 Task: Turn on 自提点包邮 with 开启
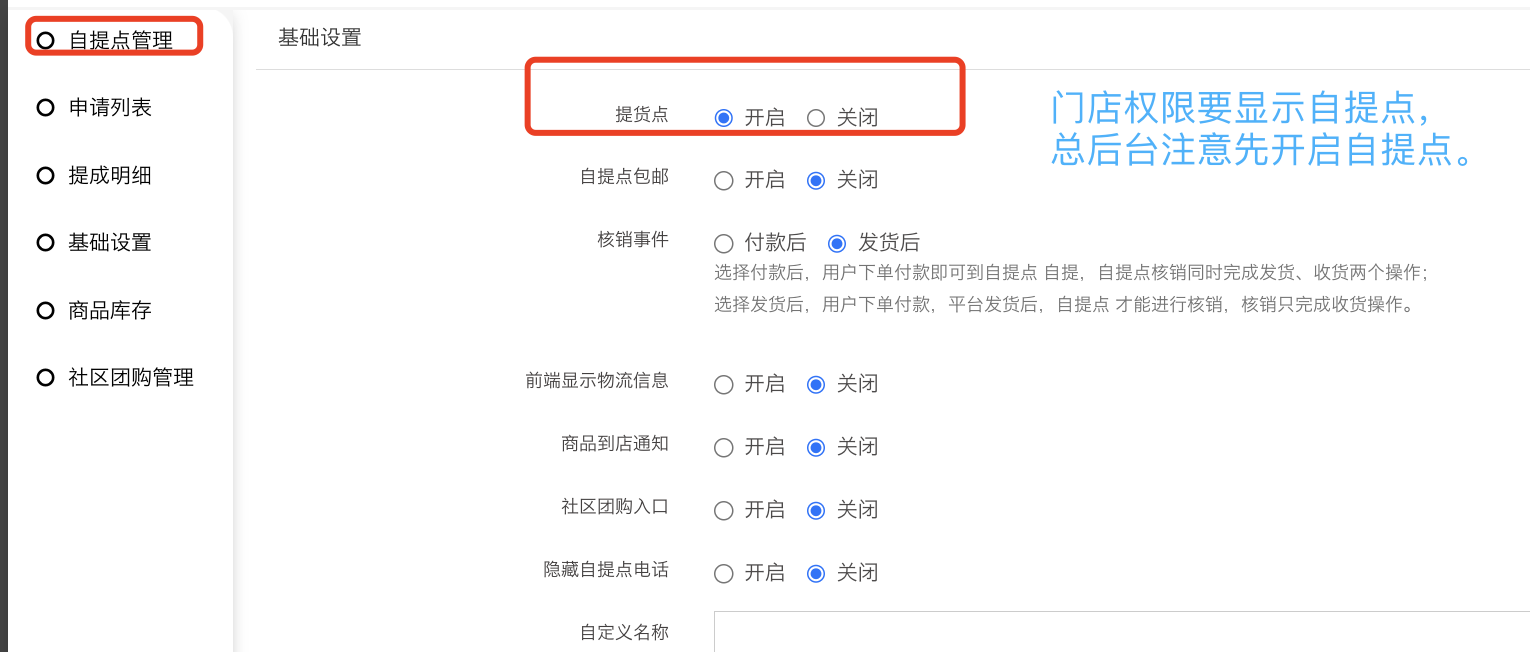(724, 181)
